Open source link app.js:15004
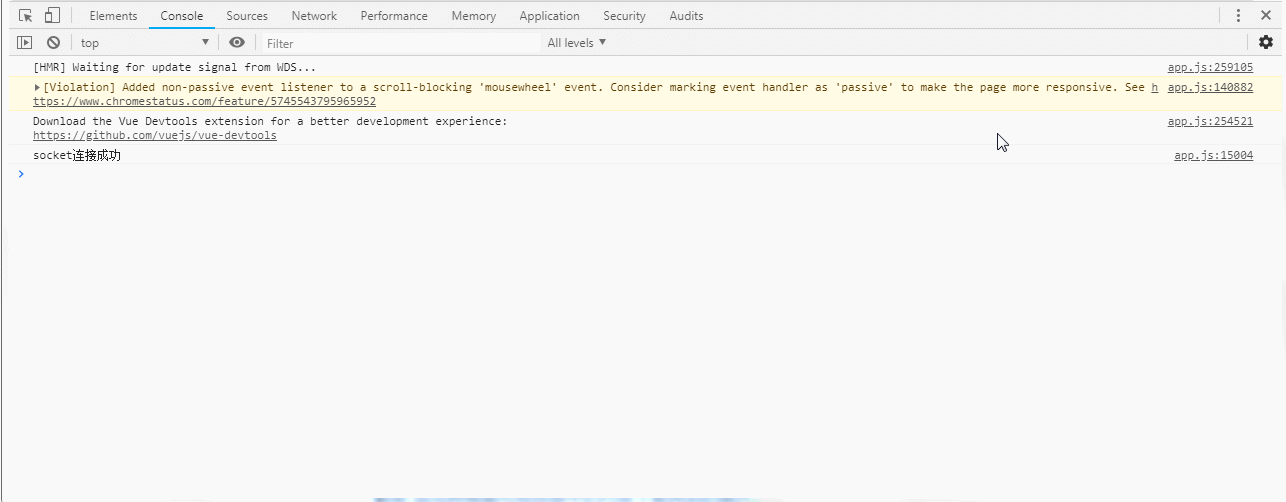 coord(1213,155)
